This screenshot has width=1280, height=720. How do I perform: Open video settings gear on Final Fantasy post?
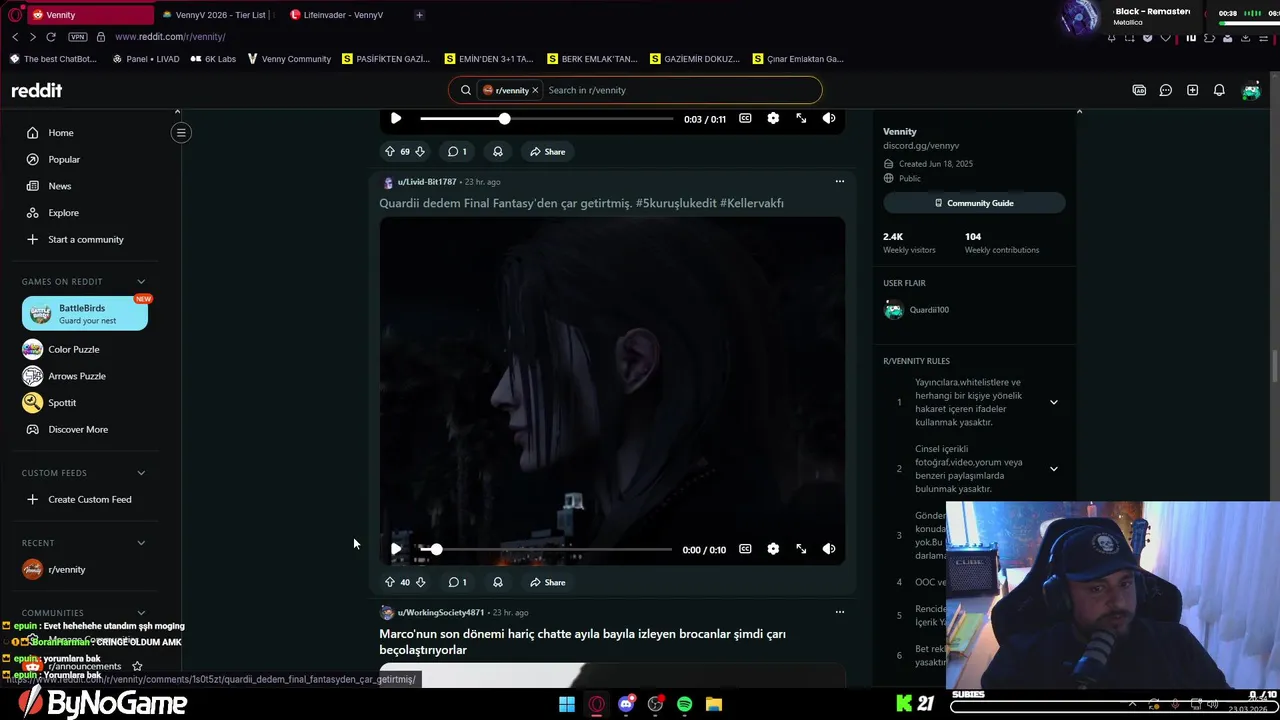(x=773, y=549)
